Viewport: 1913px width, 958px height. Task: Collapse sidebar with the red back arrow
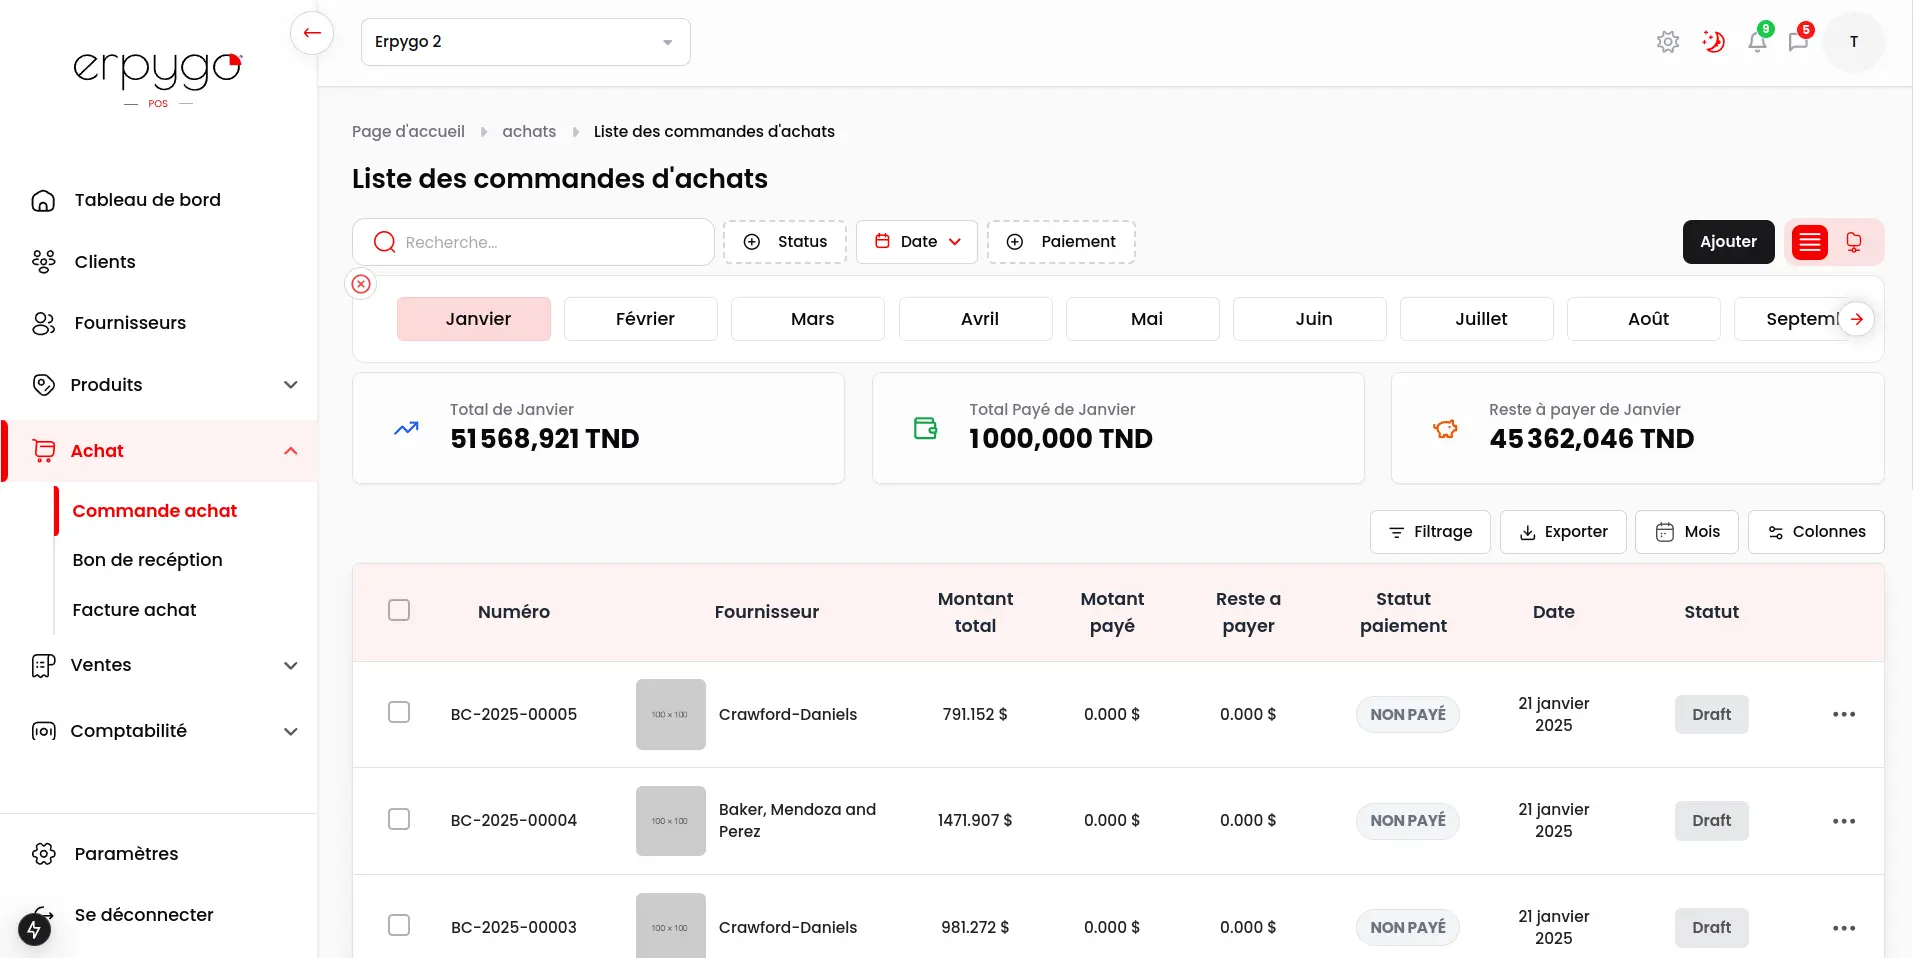[x=312, y=33]
